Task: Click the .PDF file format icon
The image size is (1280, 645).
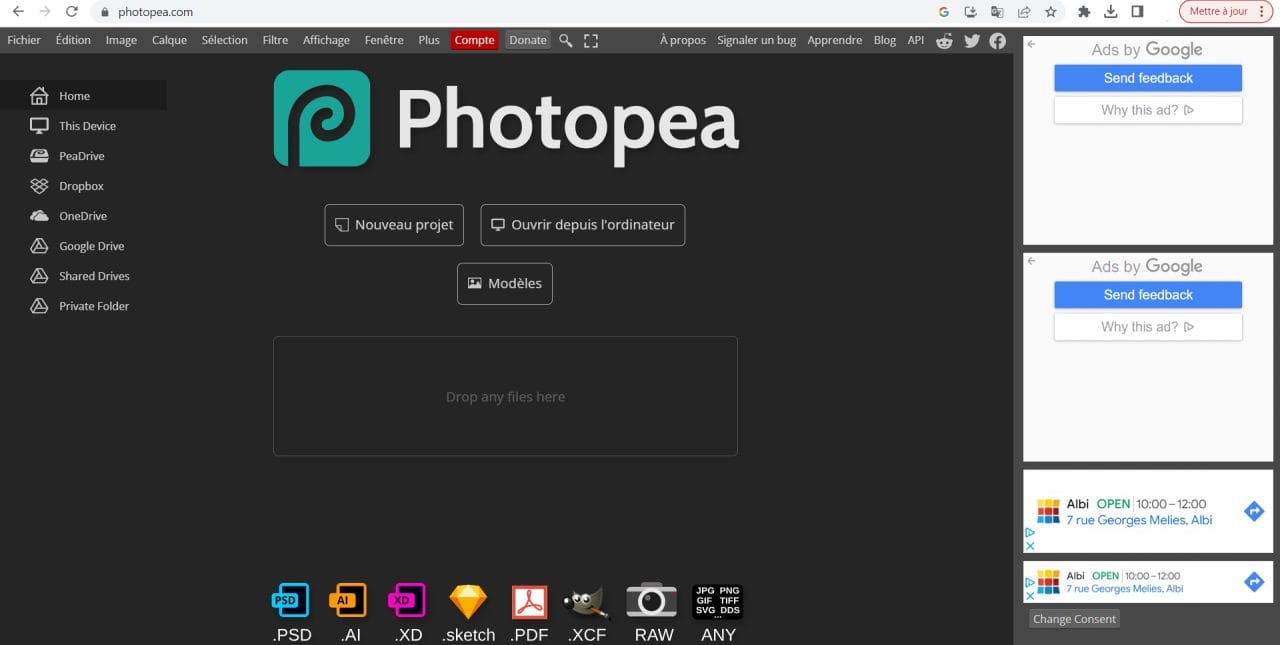Action: tap(529, 601)
